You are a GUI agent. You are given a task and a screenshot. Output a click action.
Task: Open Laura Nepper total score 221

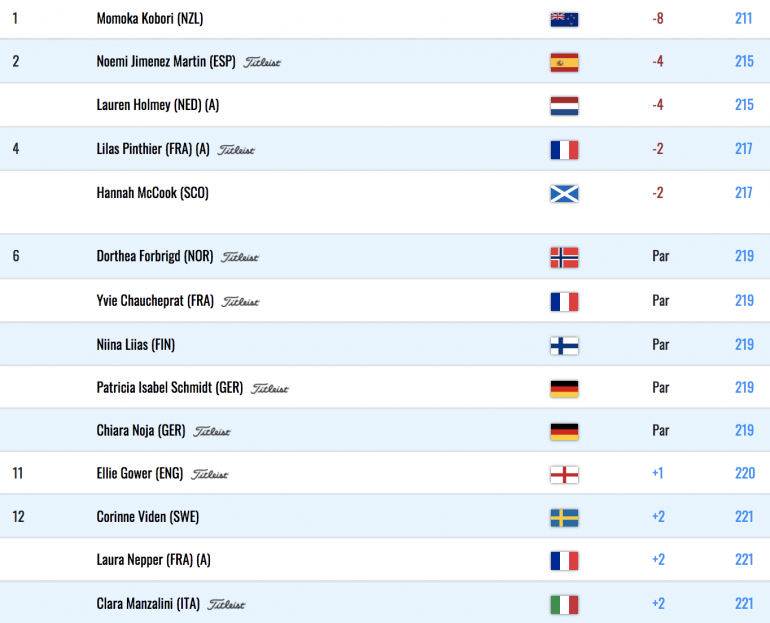(744, 560)
